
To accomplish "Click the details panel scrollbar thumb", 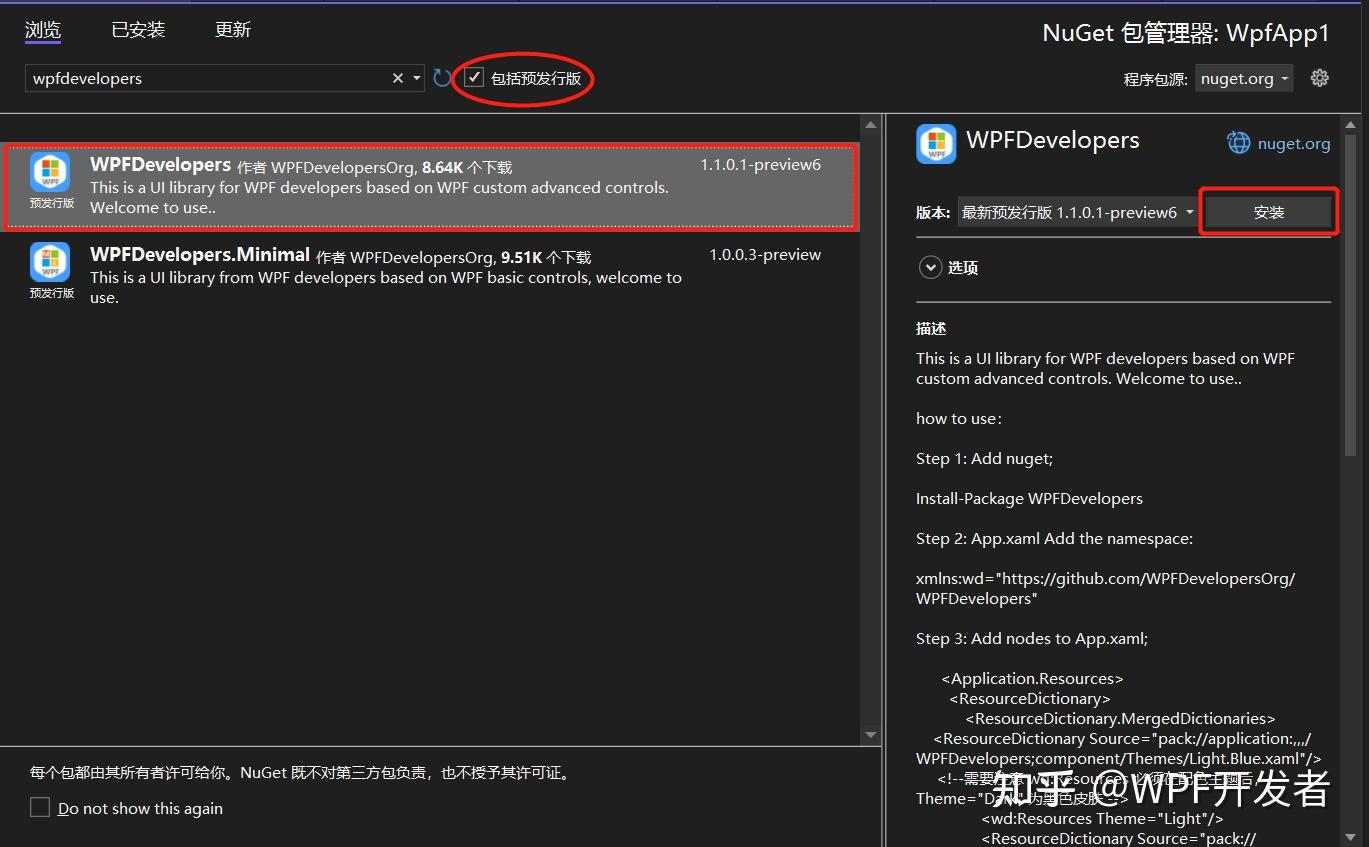I will click(1349, 295).
